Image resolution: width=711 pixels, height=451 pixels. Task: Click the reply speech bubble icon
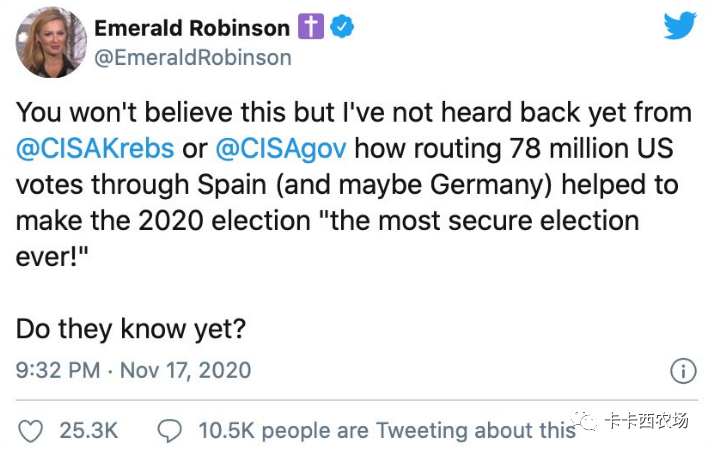coord(170,430)
